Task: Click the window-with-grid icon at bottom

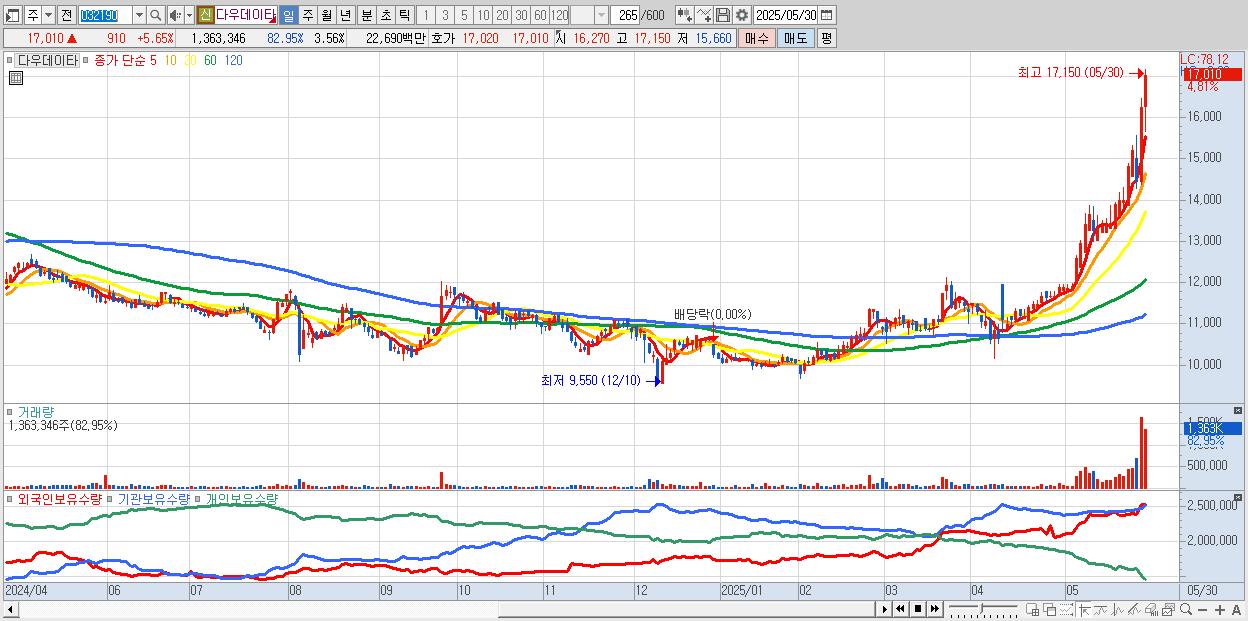Action: [x=1032, y=609]
